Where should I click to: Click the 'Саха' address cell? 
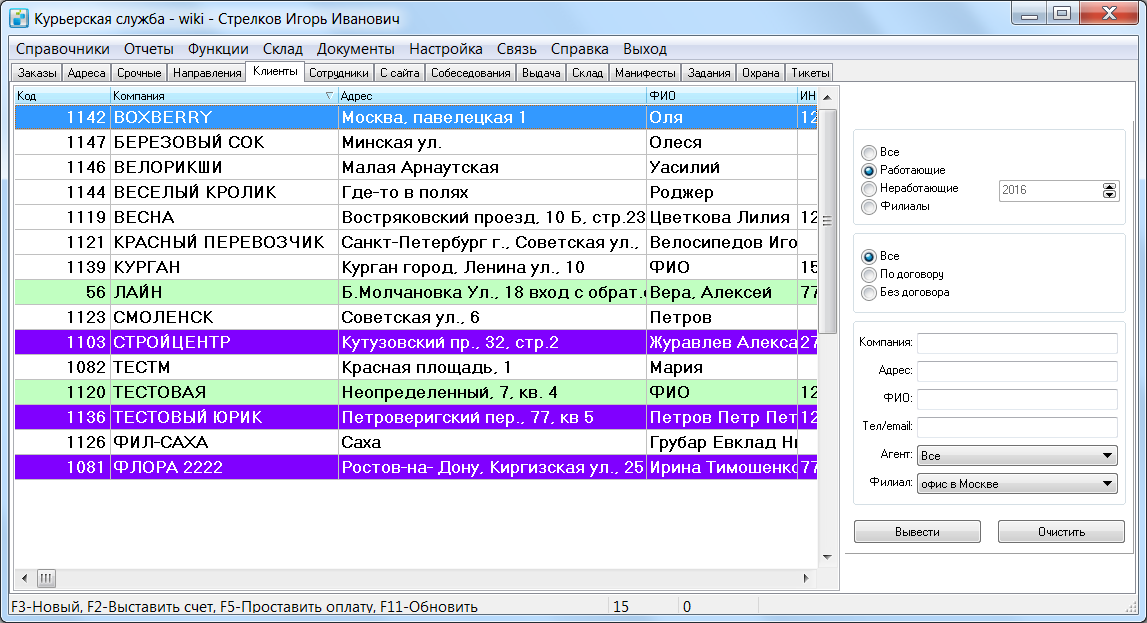(x=492, y=442)
